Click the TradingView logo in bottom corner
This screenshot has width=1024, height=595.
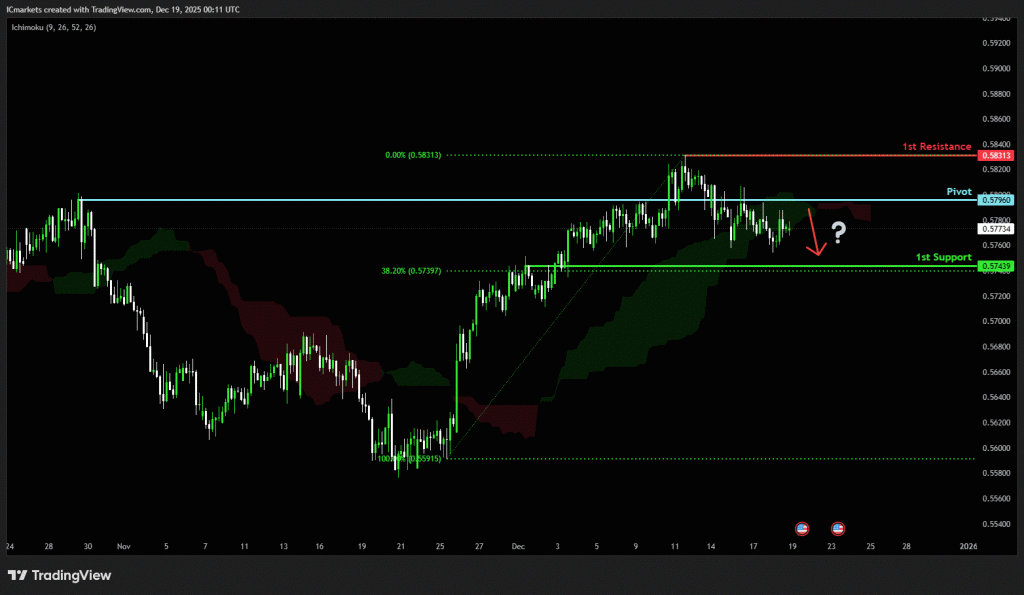[x=59, y=575]
